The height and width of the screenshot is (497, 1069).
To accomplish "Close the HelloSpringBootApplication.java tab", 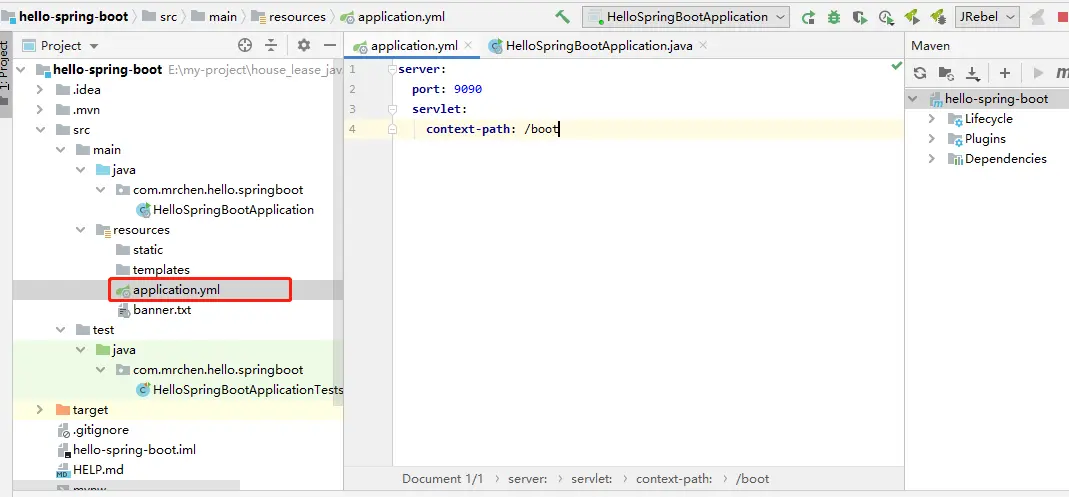I will click(x=704, y=45).
